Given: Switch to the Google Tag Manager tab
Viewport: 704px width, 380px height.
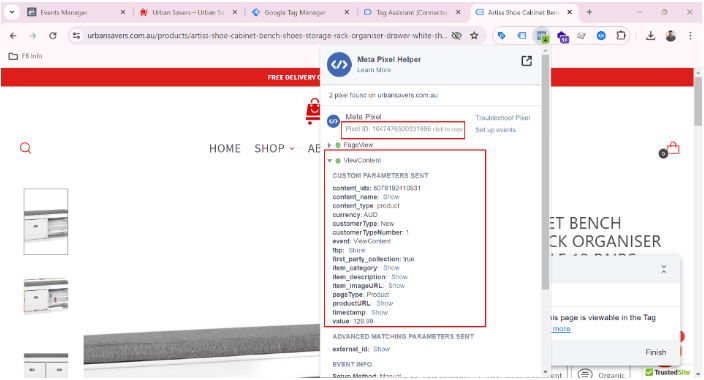Looking at the screenshot, I should [x=295, y=13].
